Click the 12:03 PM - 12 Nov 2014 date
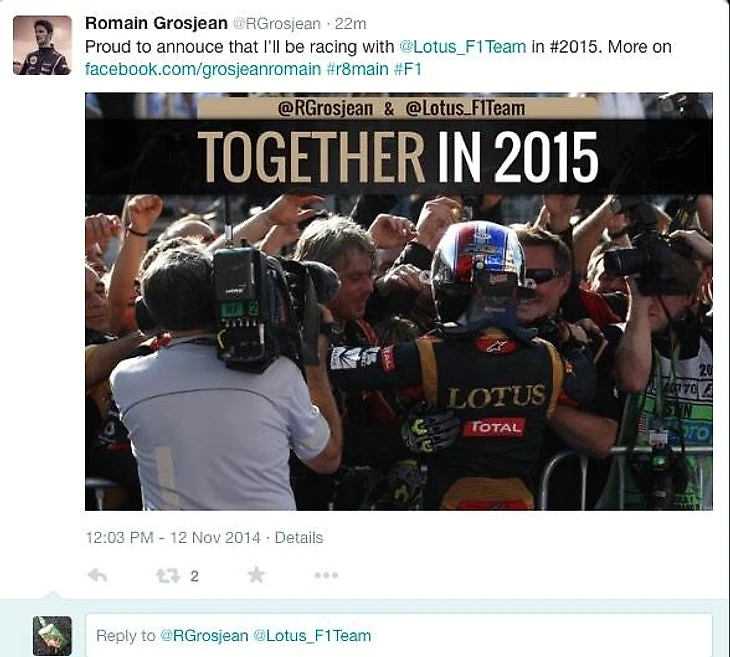Viewport: 730px width, 657px height. pyautogui.click(x=173, y=538)
